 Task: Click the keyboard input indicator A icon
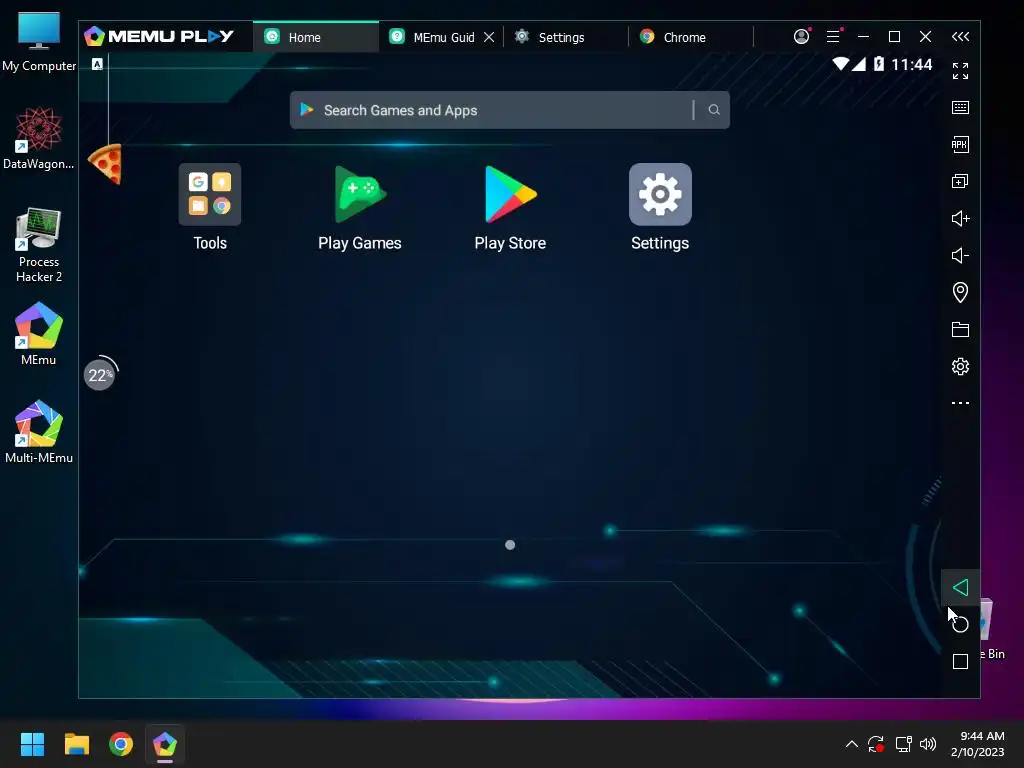point(97,64)
